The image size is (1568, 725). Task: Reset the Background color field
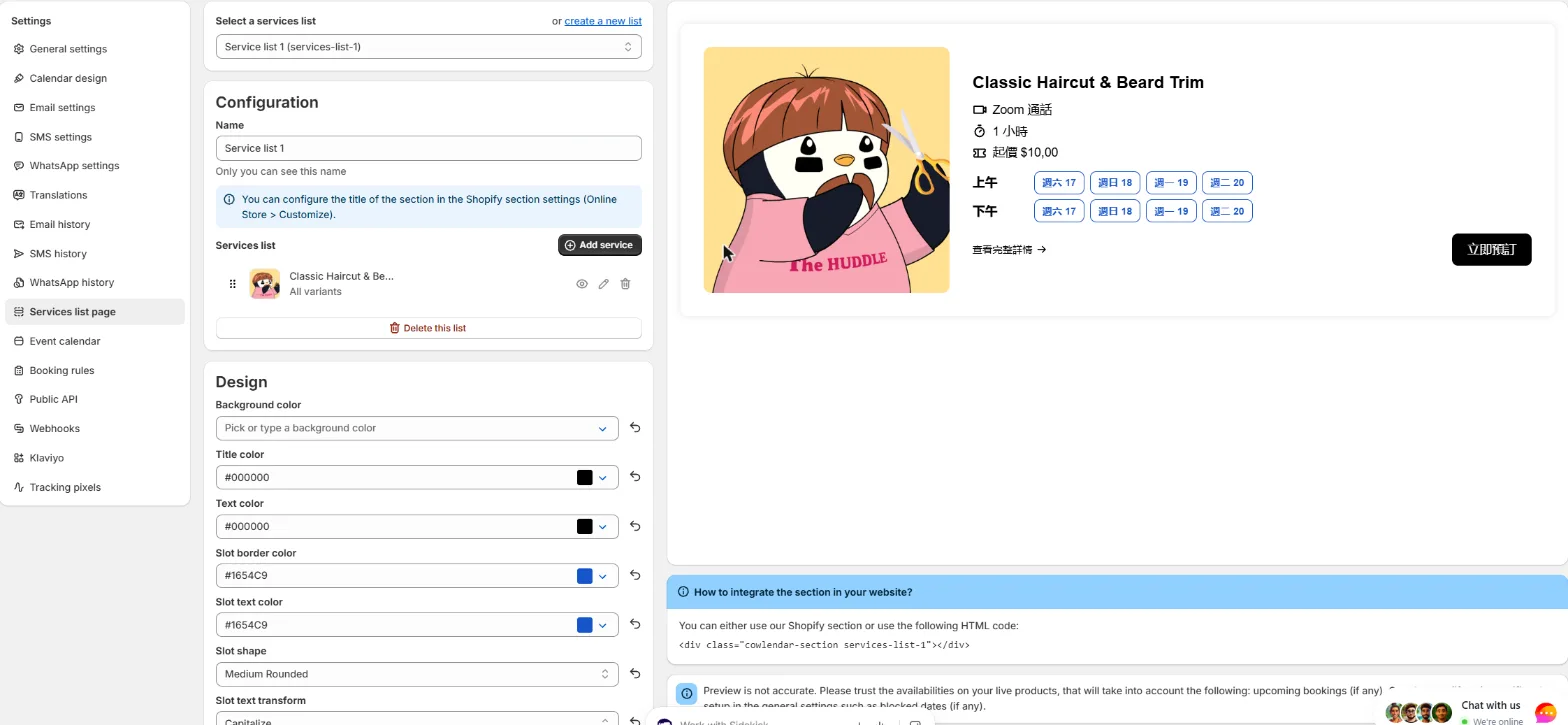pos(635,428)
